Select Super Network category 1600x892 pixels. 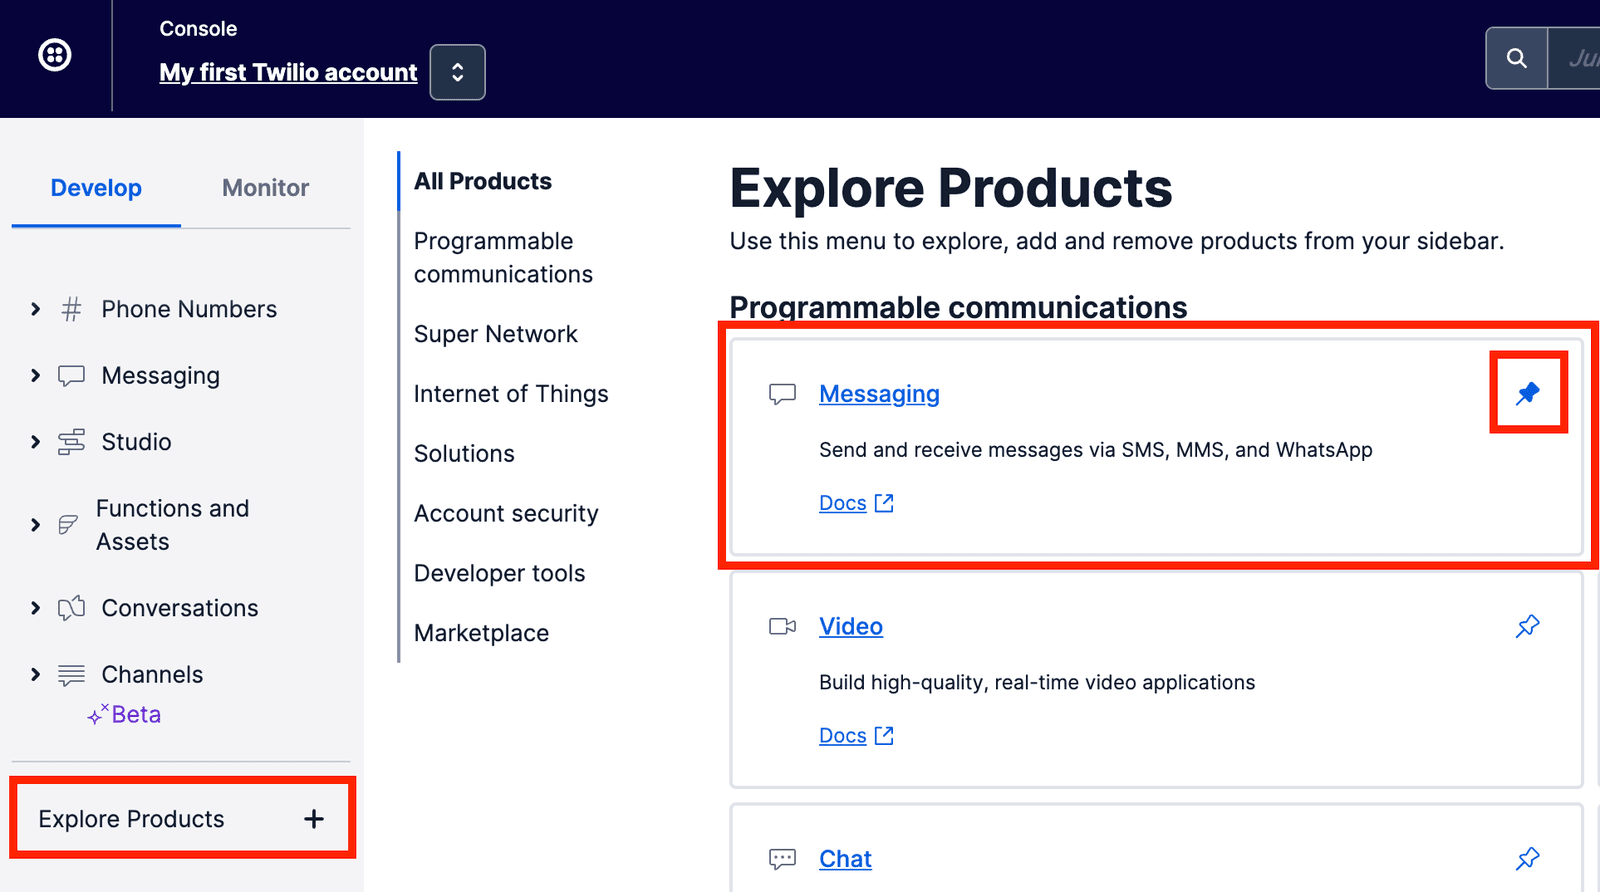[496, 334]
